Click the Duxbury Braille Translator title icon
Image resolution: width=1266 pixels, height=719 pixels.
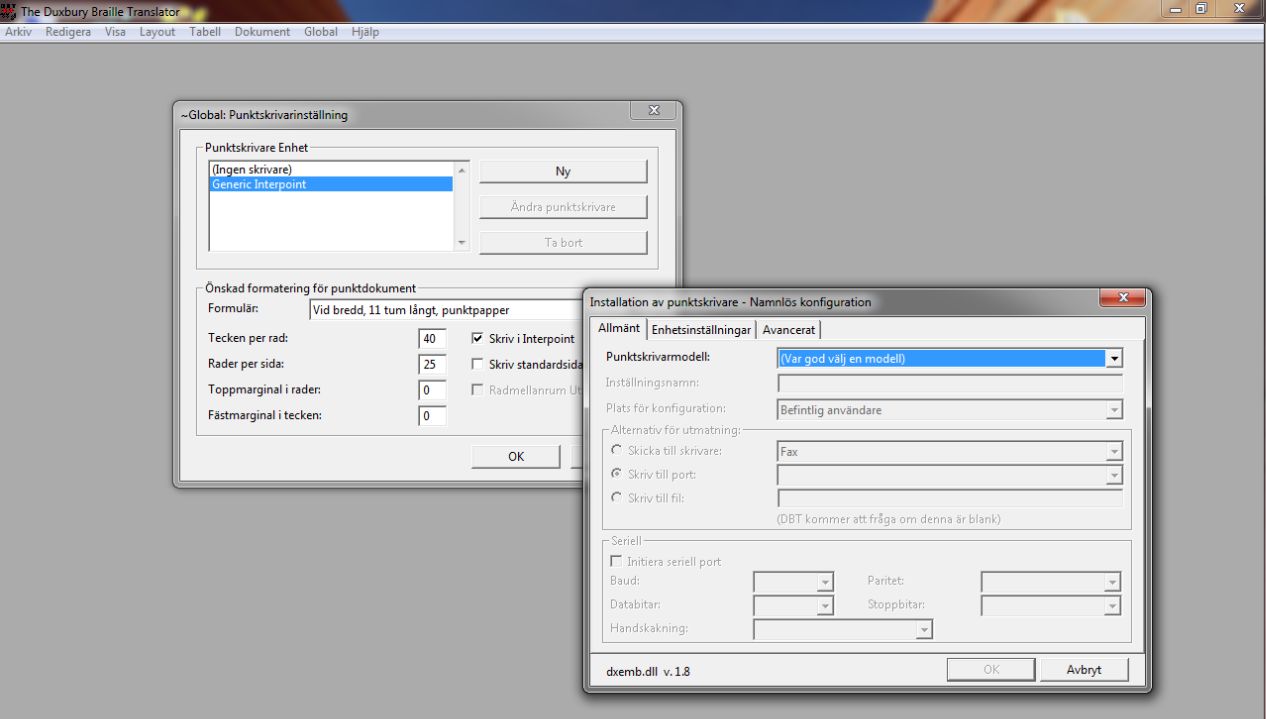9,11
